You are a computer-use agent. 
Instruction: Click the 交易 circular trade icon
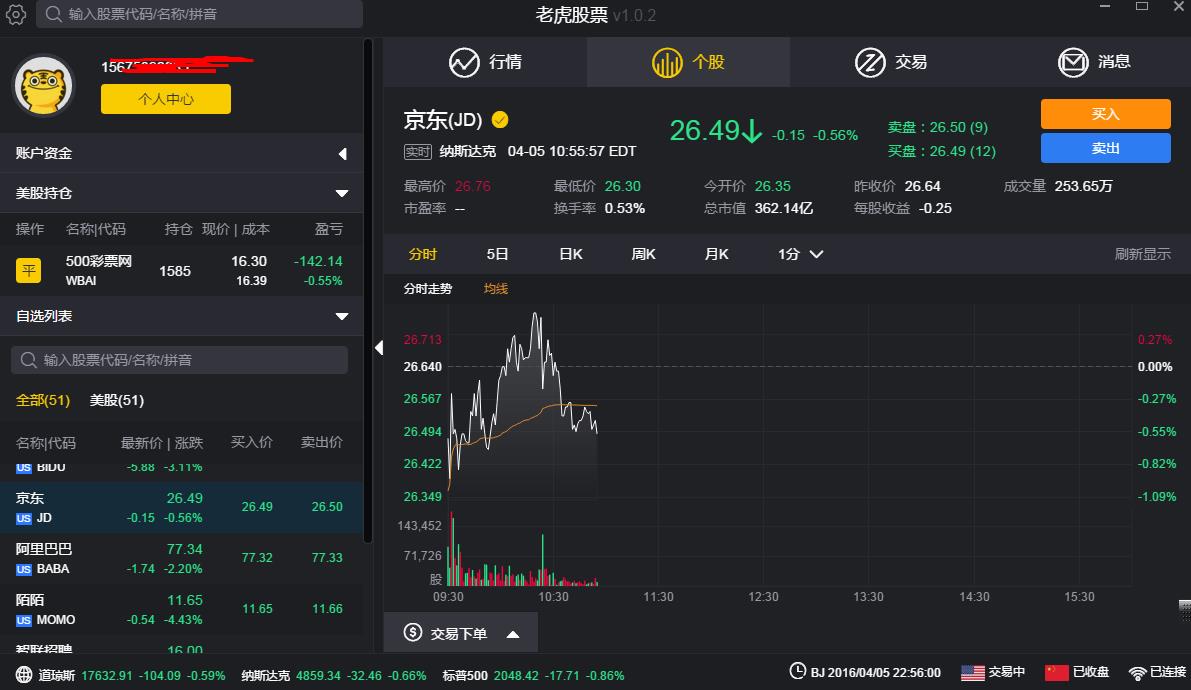coord(870,62)
